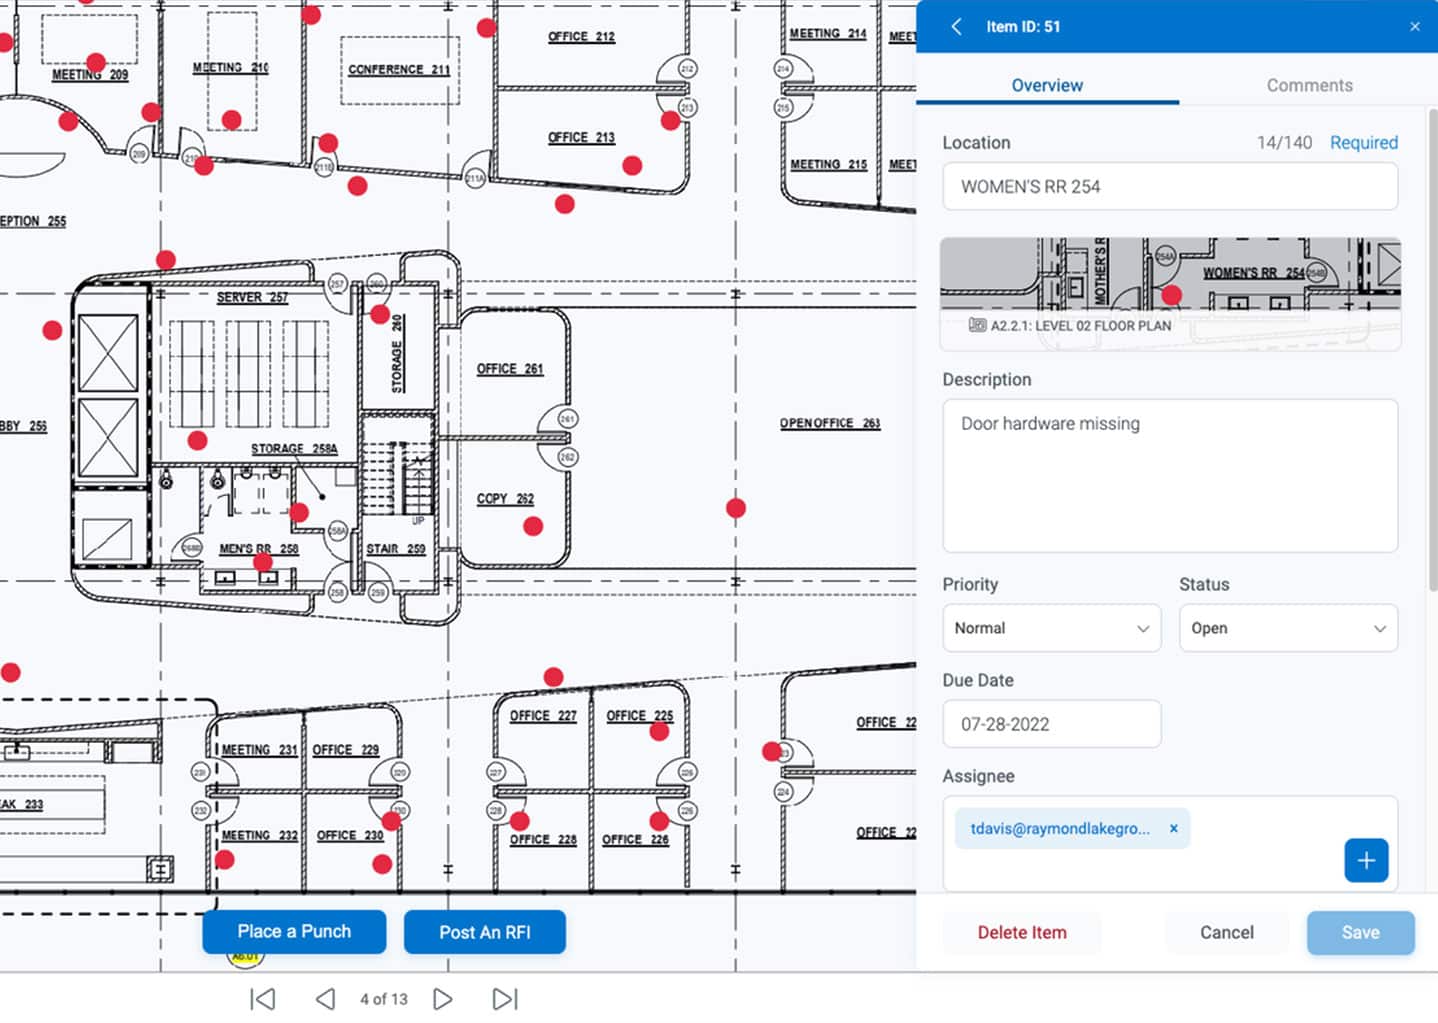This screenshot has width=1438, height=1023.
Task: Select the punch marker in Copy 262
Action: (x=533, y=526)
